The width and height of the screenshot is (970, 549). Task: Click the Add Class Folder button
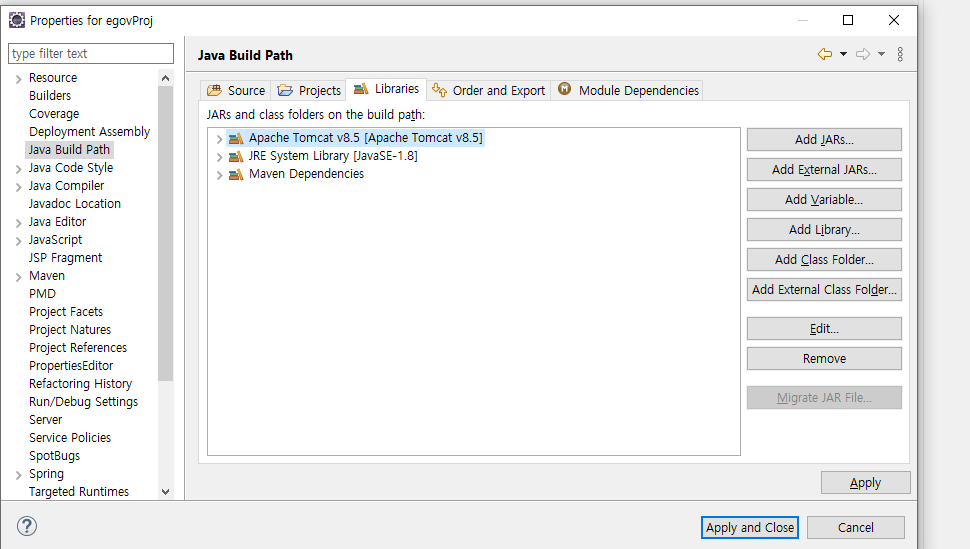(x=824, y=259)
